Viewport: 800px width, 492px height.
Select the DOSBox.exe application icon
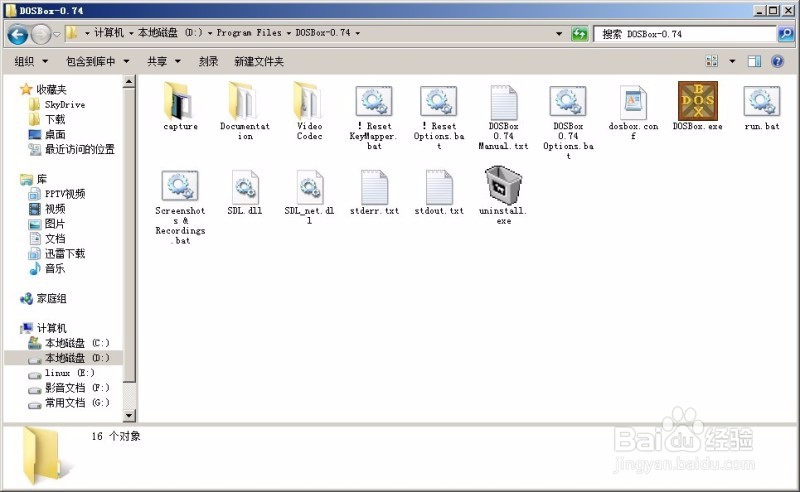click(697, 101)
